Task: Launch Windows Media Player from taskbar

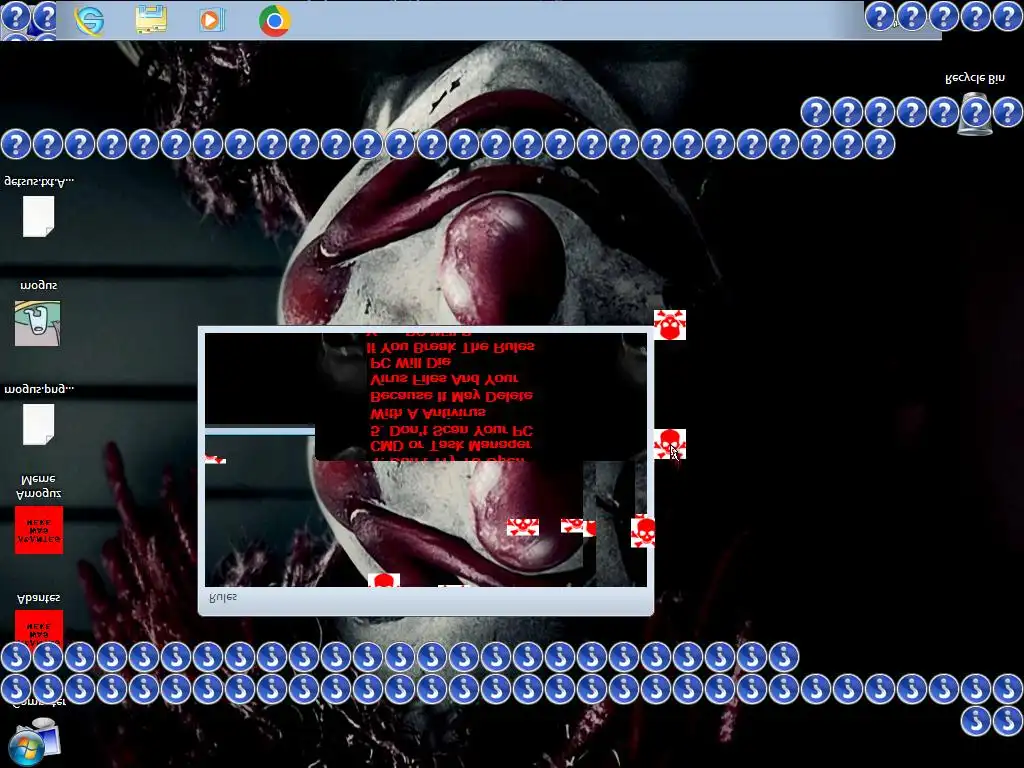Action: click(212, 20)
